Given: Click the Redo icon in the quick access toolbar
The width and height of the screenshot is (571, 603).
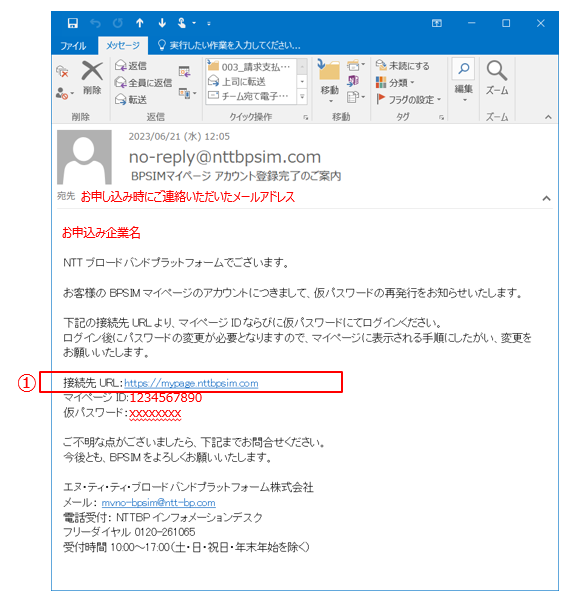Looking at the screenshot, I should point(118,23).
